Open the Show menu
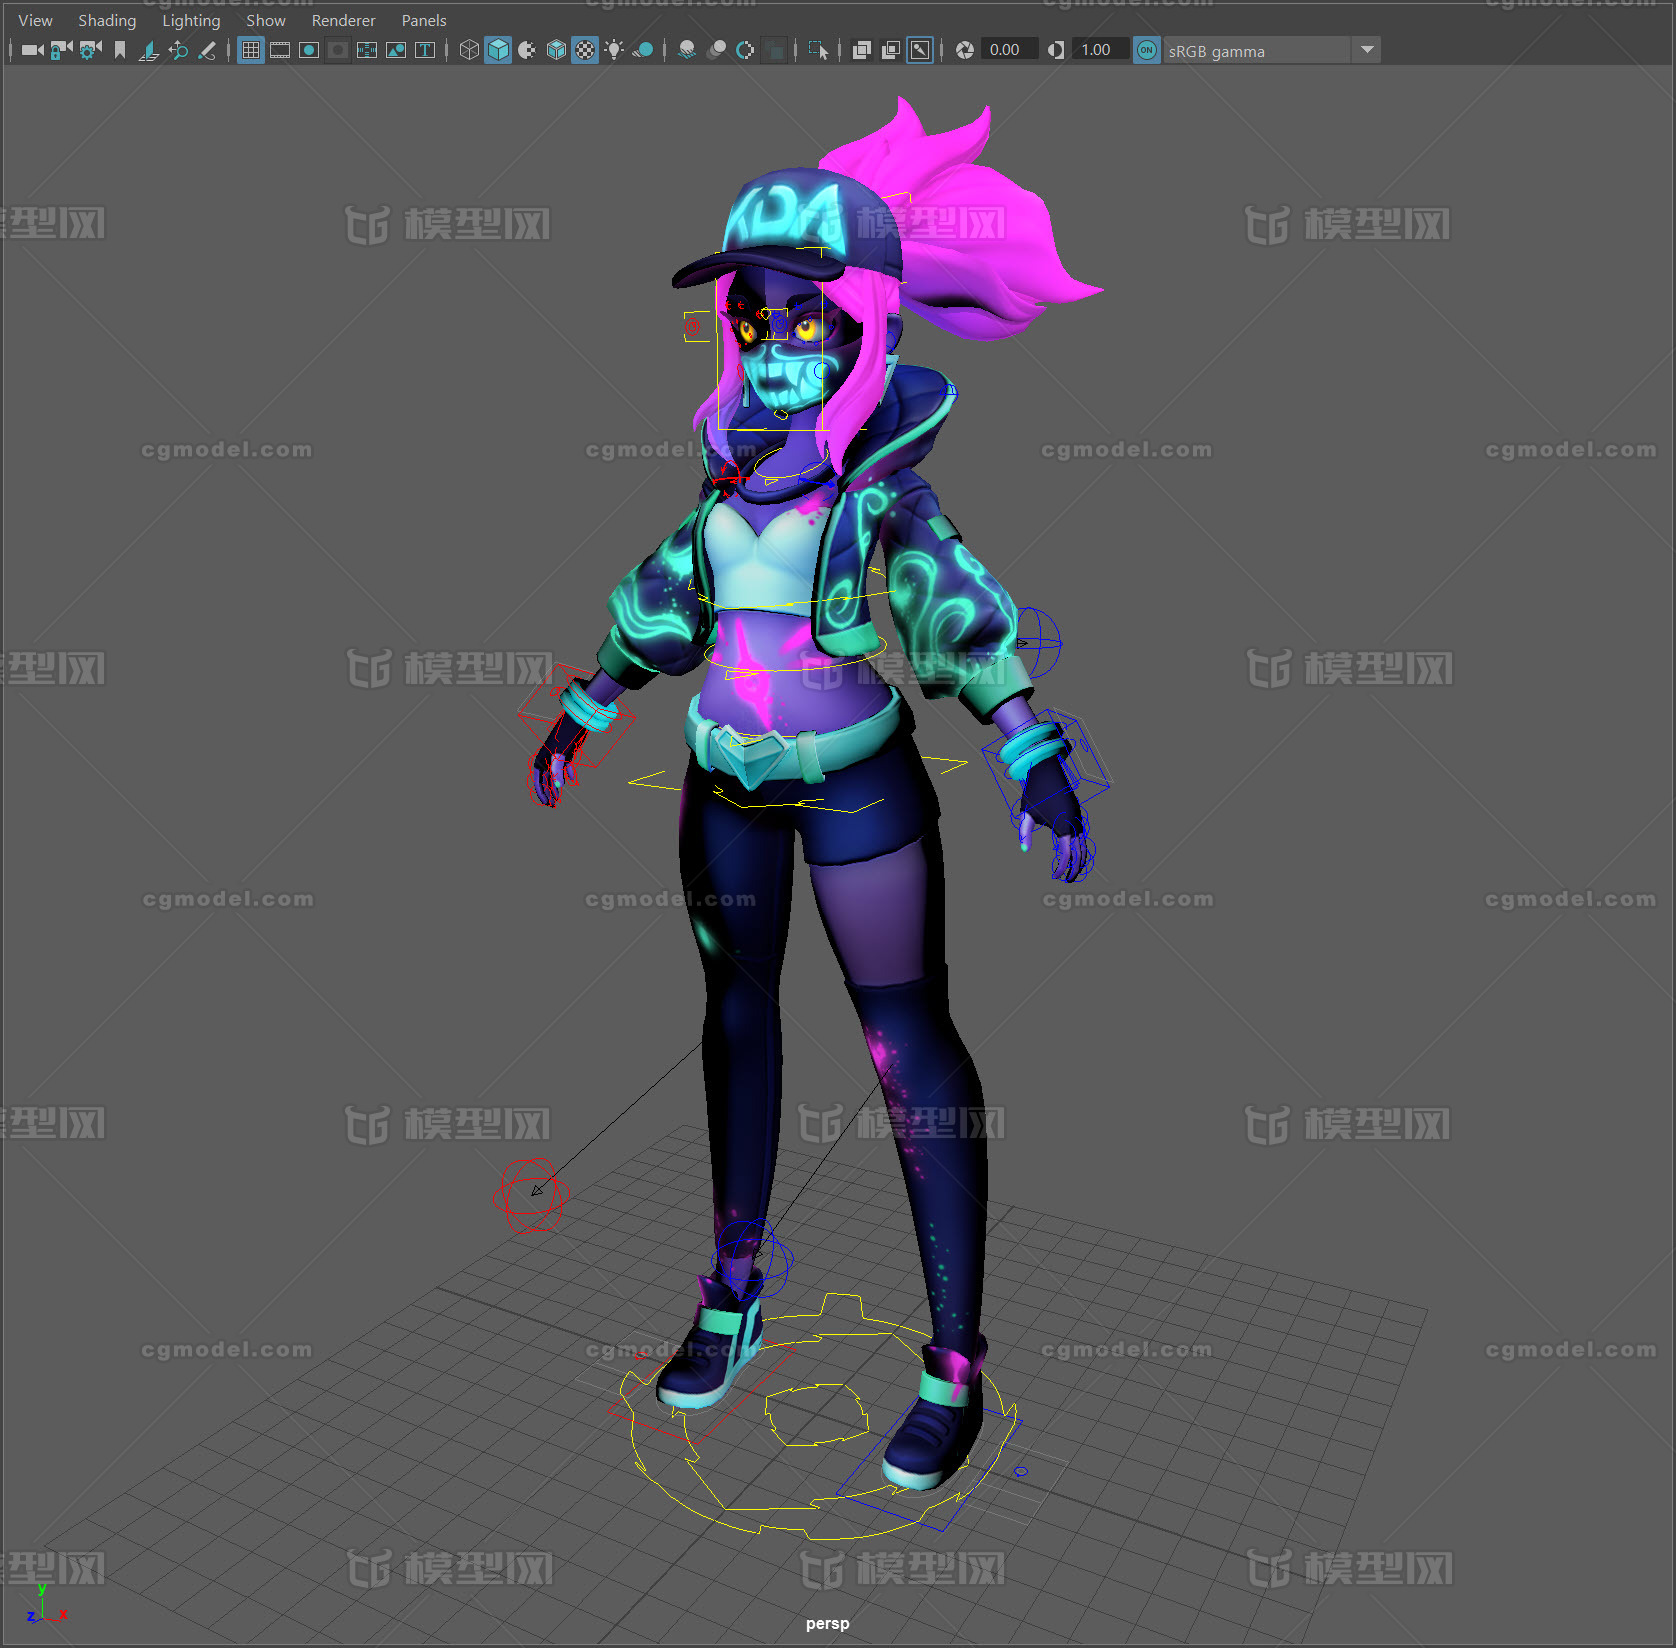The height and width of the screenshot is (1648, 1676). 266,20
